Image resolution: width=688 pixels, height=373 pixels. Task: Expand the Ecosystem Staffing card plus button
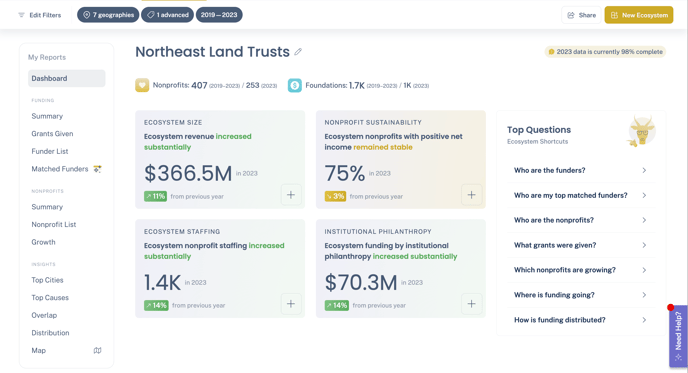click(291, 304)
